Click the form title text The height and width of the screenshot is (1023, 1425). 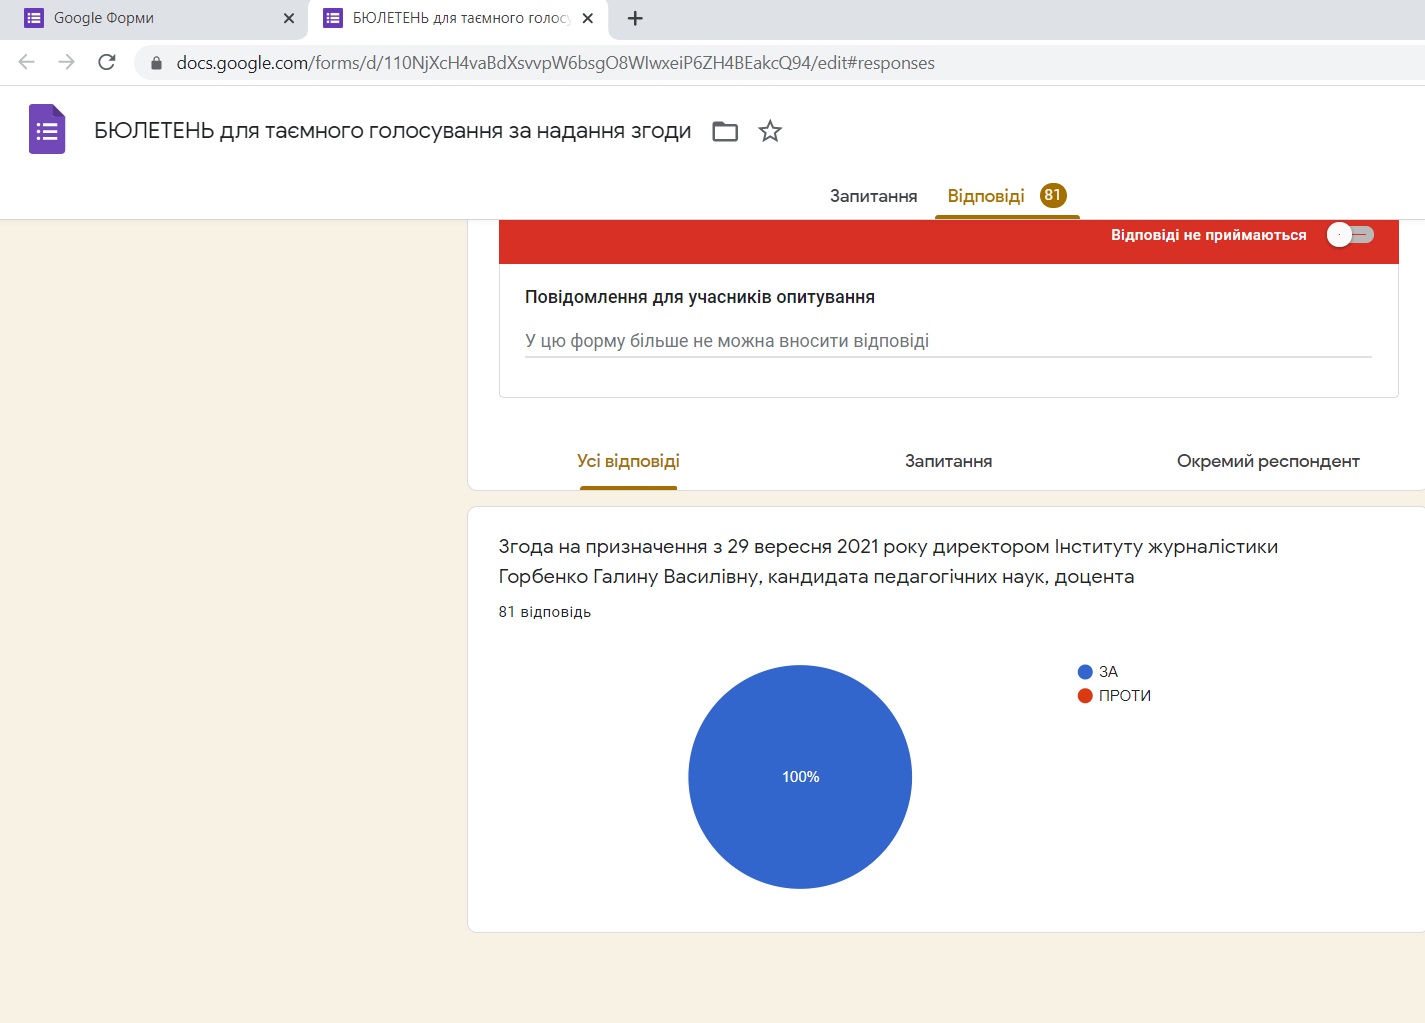(x=392, y=131)
